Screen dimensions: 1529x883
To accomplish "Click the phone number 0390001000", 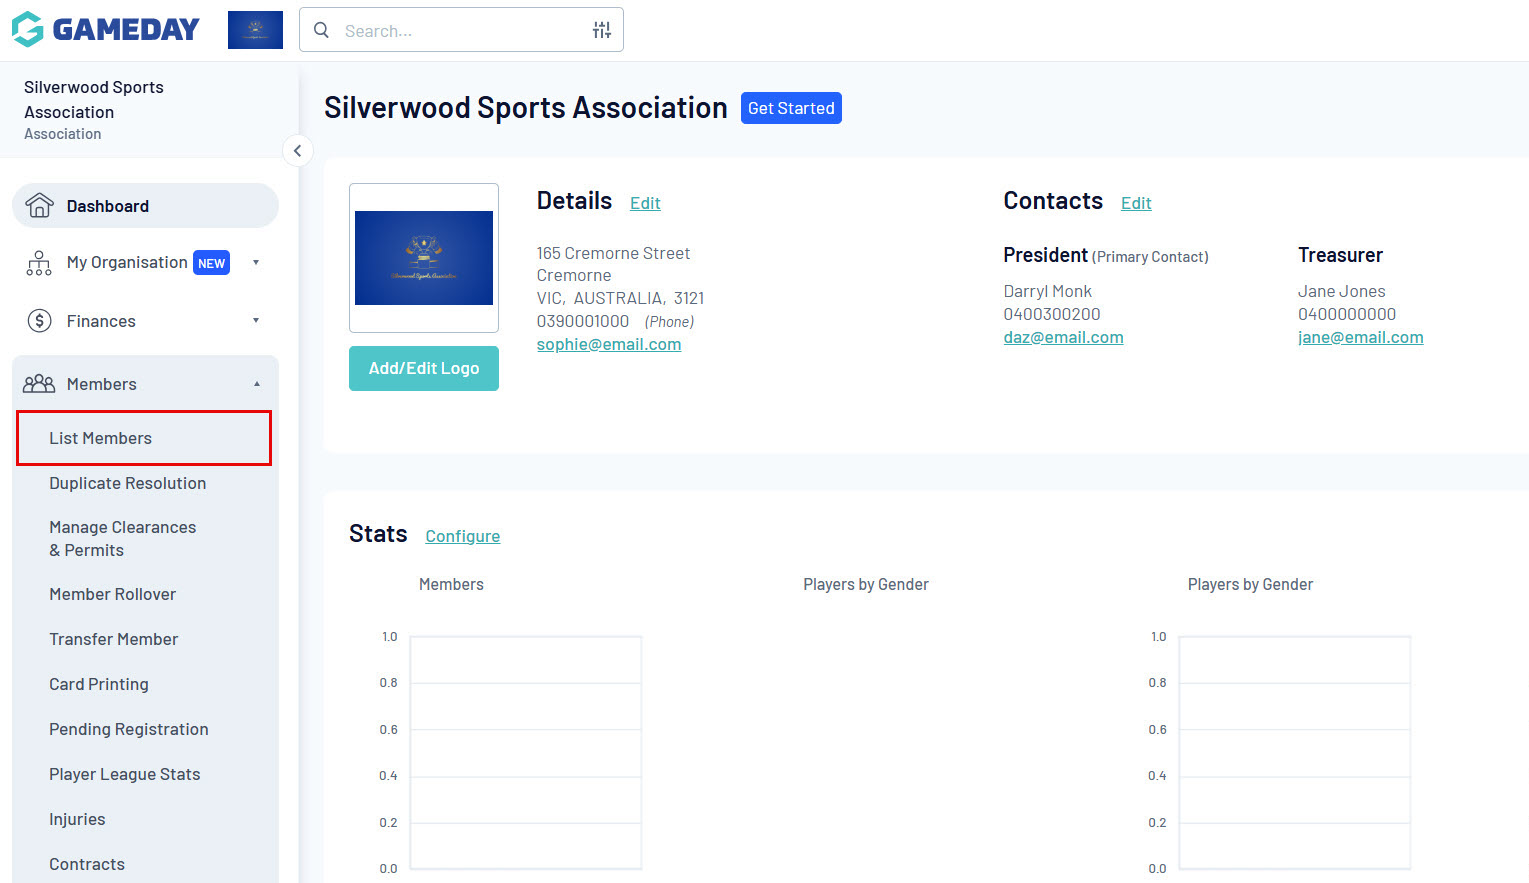I will [x=583, y=321].
